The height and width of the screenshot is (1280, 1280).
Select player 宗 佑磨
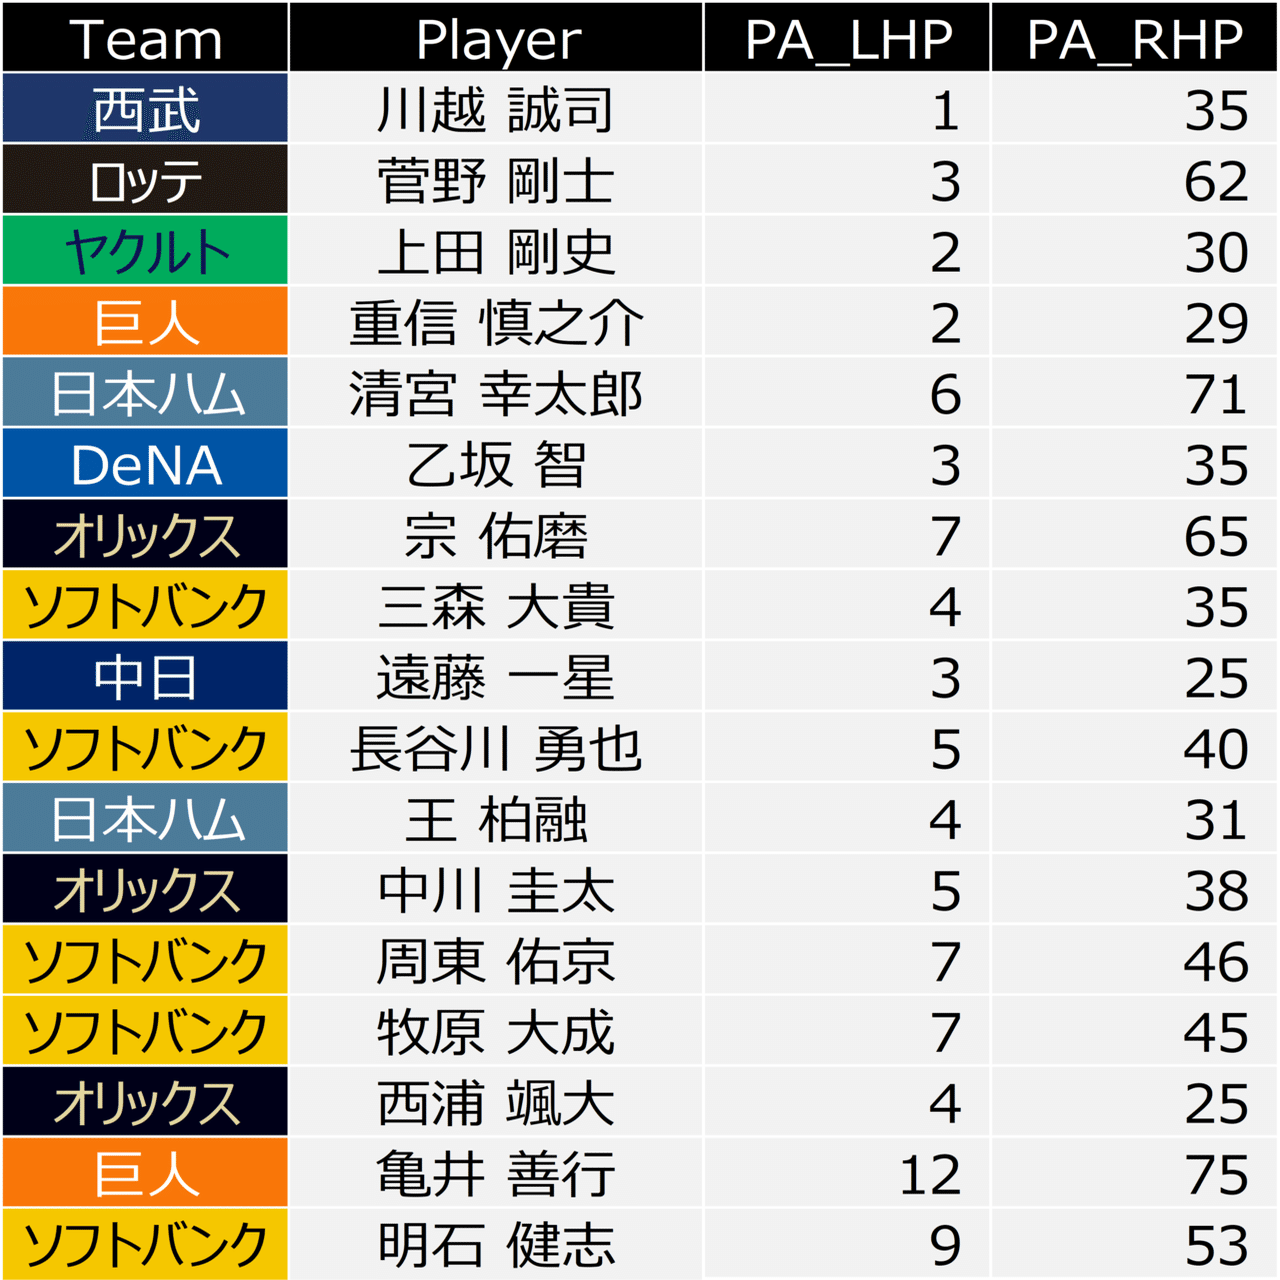[x=496, y=536]
